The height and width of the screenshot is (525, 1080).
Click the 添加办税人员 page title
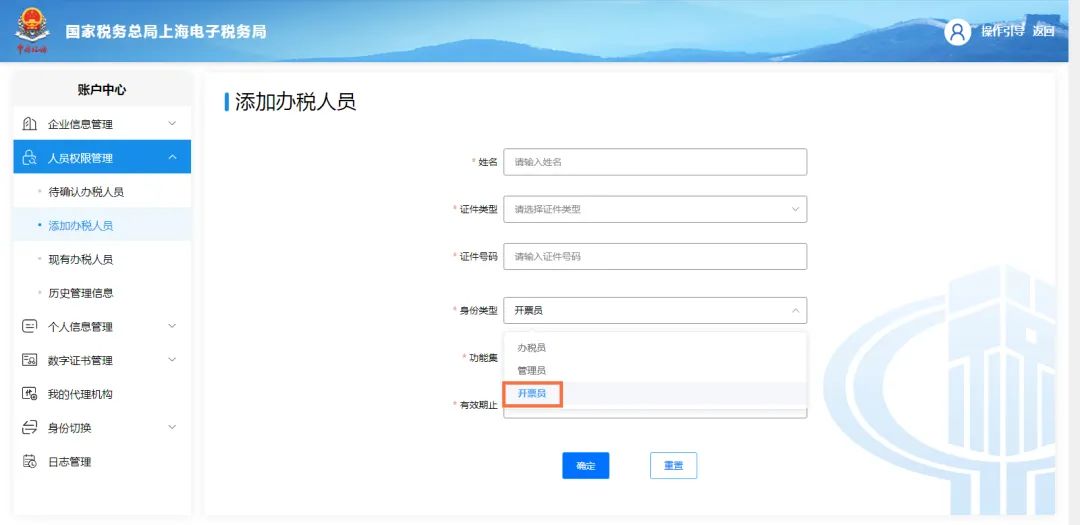(295, 102)
